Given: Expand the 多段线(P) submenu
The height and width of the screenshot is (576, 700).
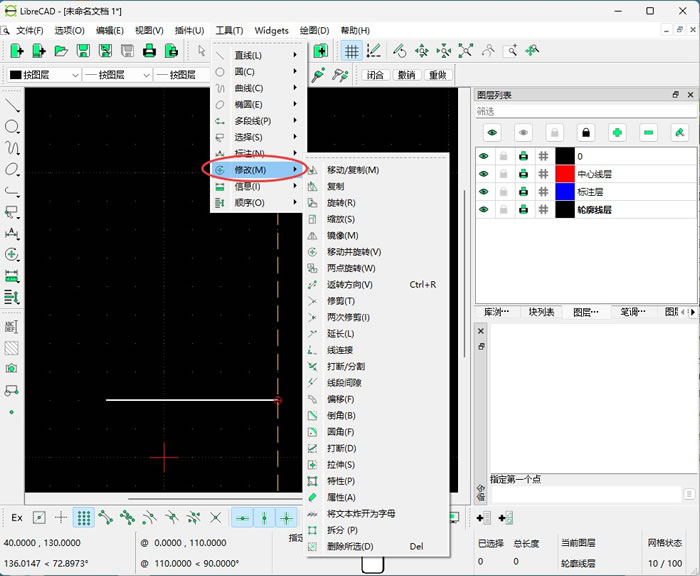Looking at the screenshot, I should click(x=258, y=121).
